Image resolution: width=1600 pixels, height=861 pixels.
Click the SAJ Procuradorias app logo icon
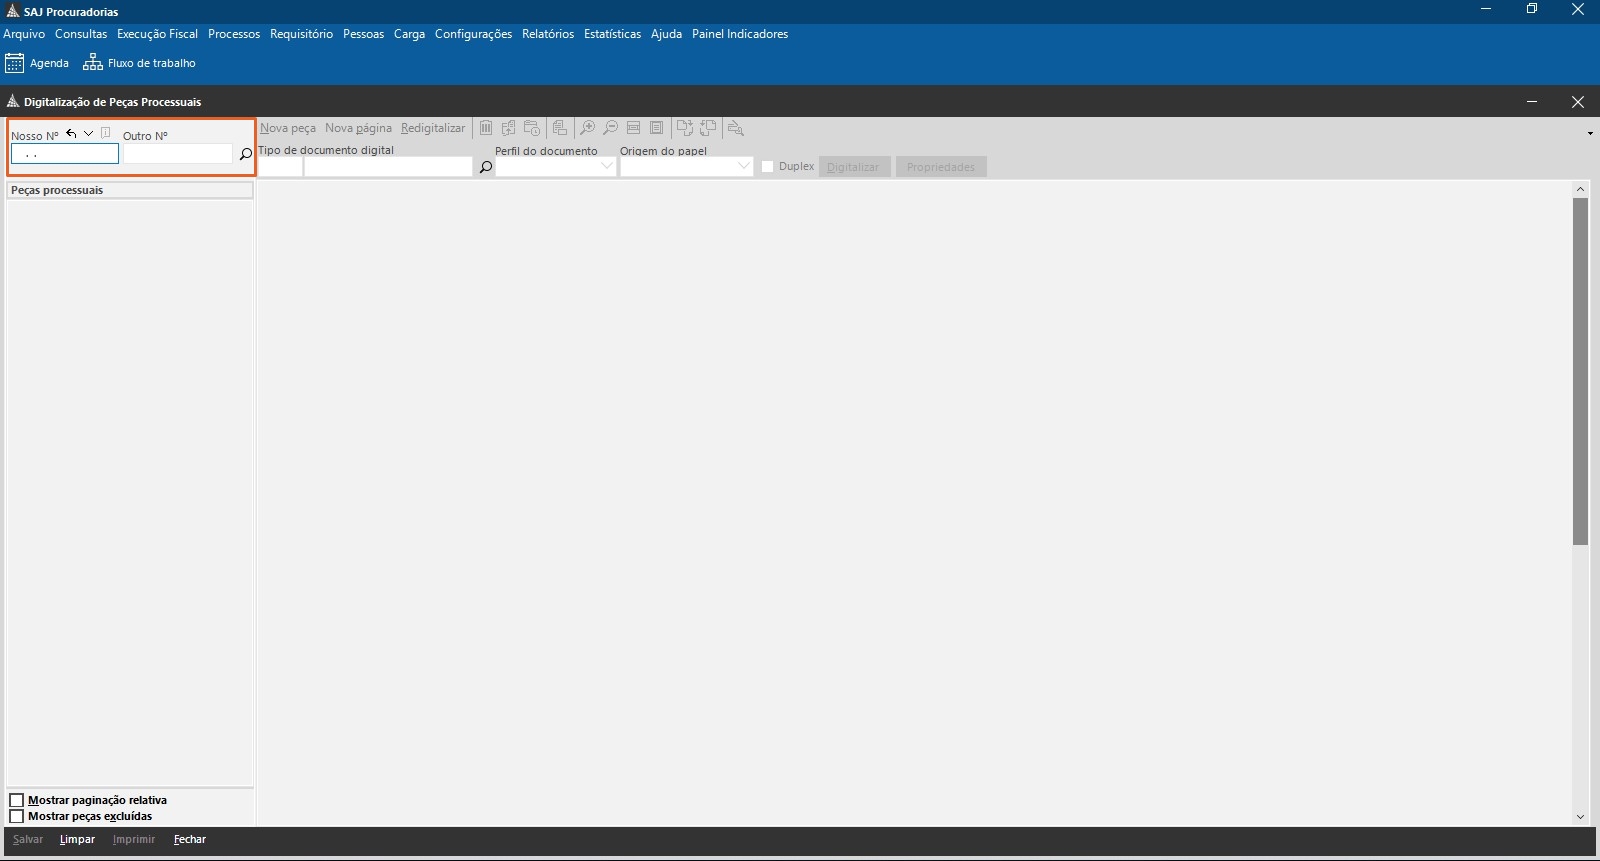[x=12, y=11]
